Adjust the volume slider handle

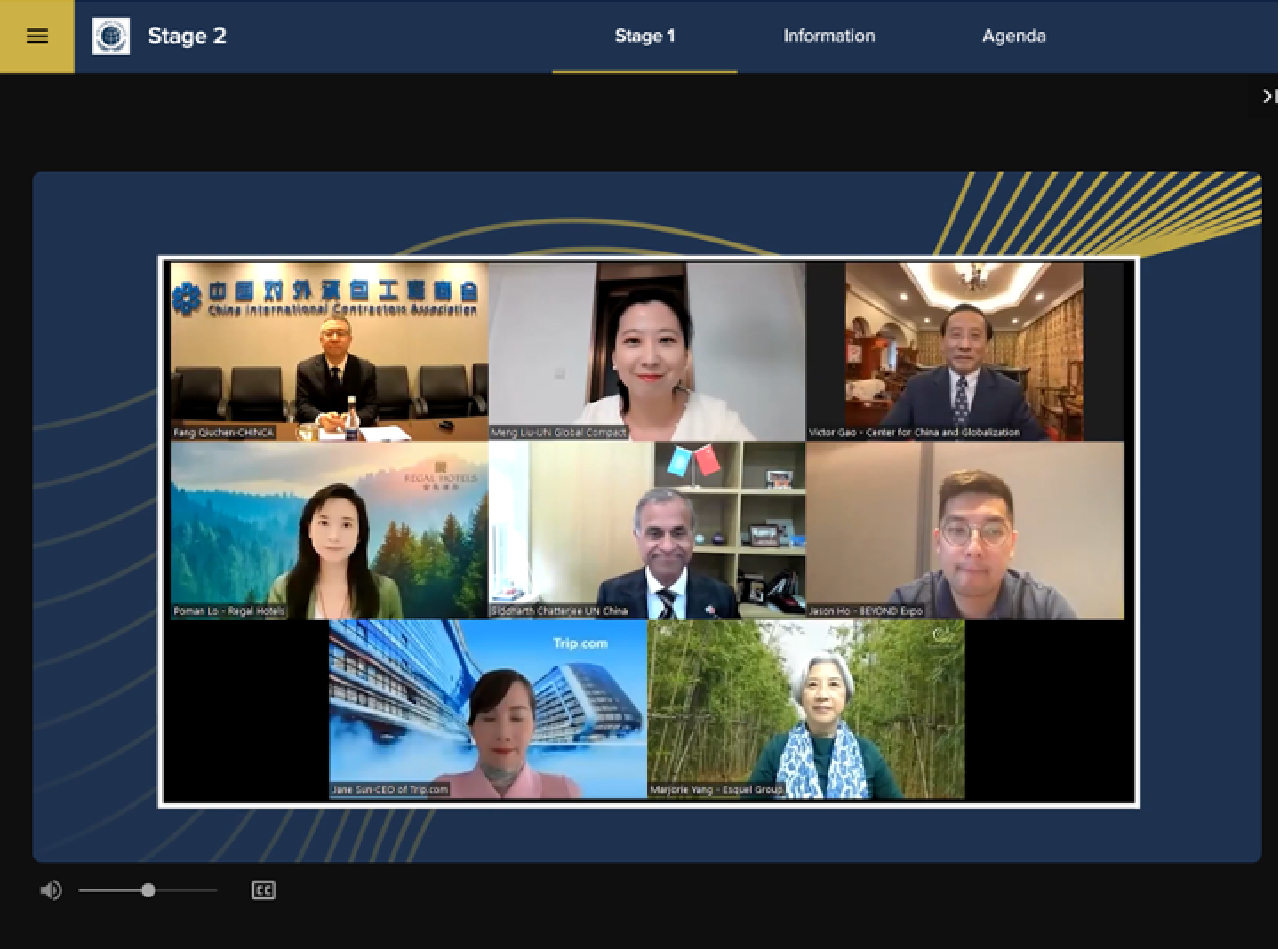pyautogui.click(x=148, y=890)
